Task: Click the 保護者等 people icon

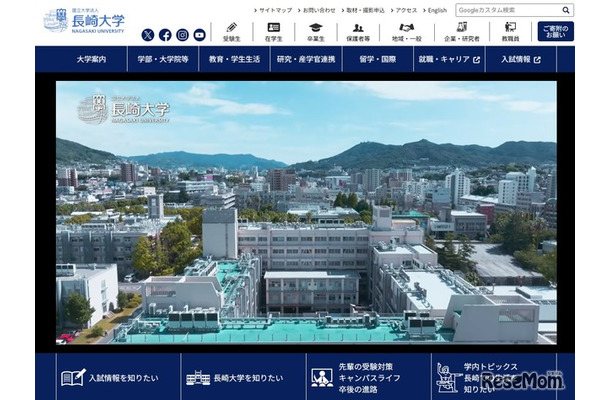Action: coord(358,28)
